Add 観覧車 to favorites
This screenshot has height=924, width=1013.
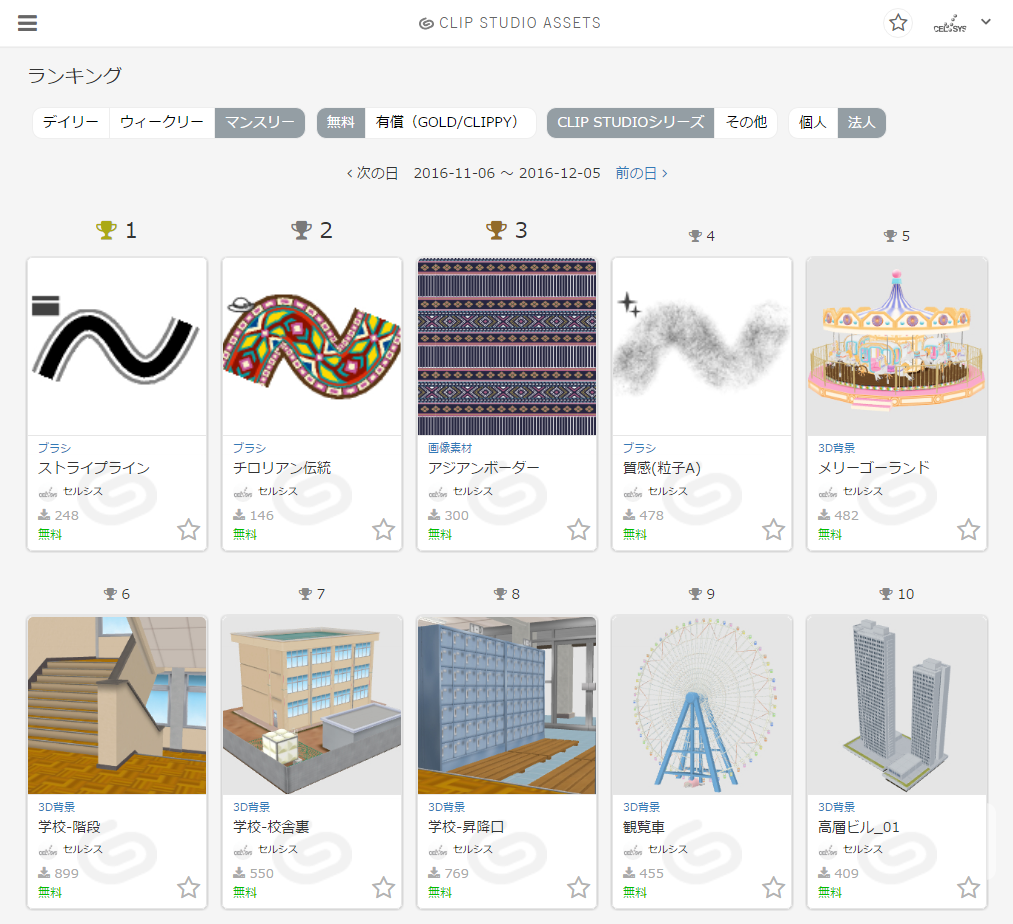[773, 888]
